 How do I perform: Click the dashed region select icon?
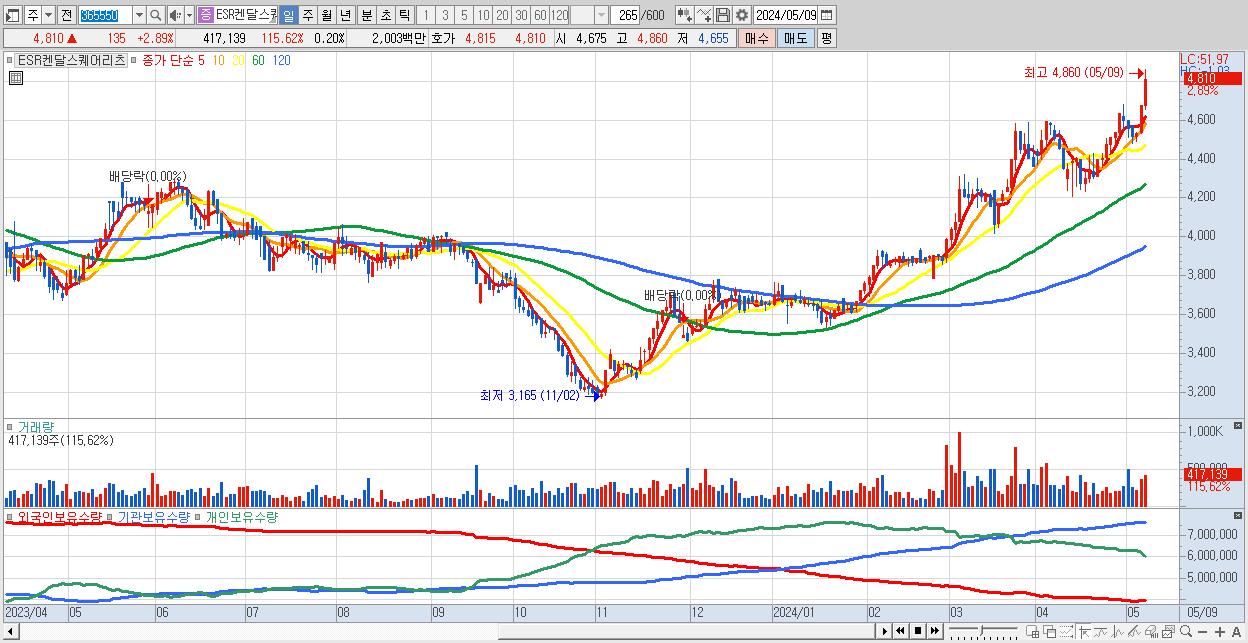click(x=1066, y=631)
